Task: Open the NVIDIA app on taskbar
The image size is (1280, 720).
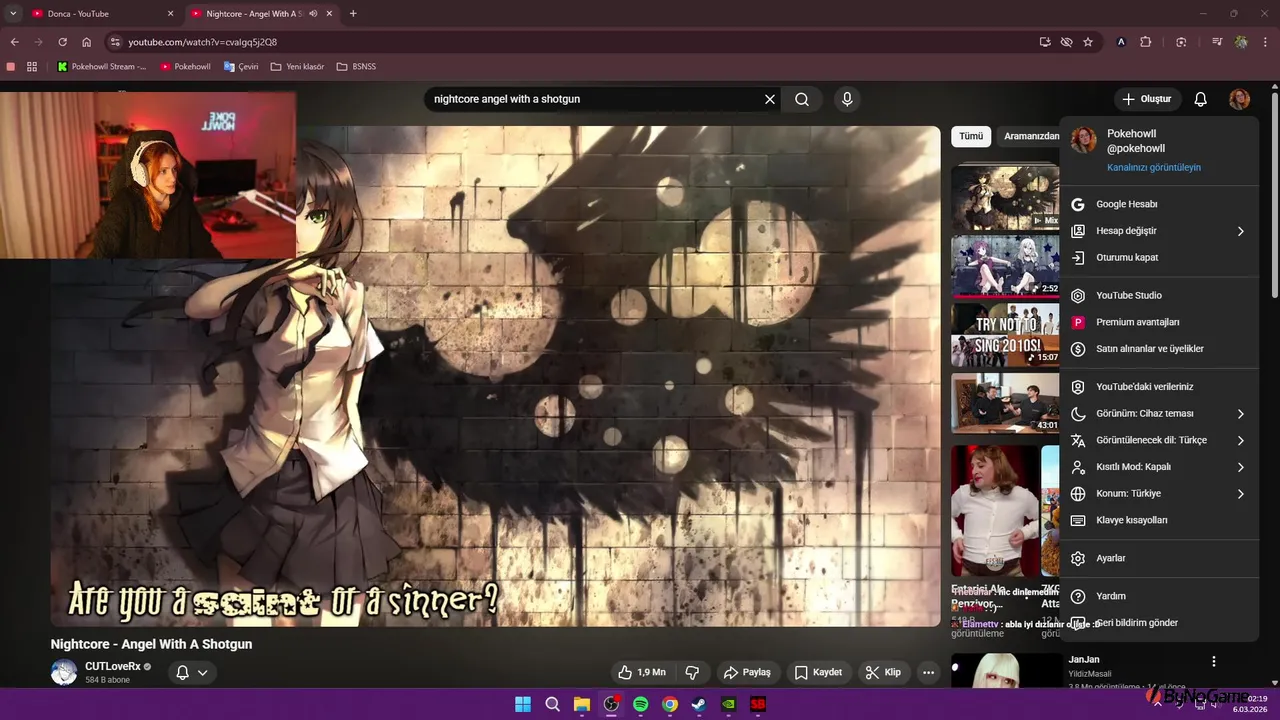Action: coord(729,704)
